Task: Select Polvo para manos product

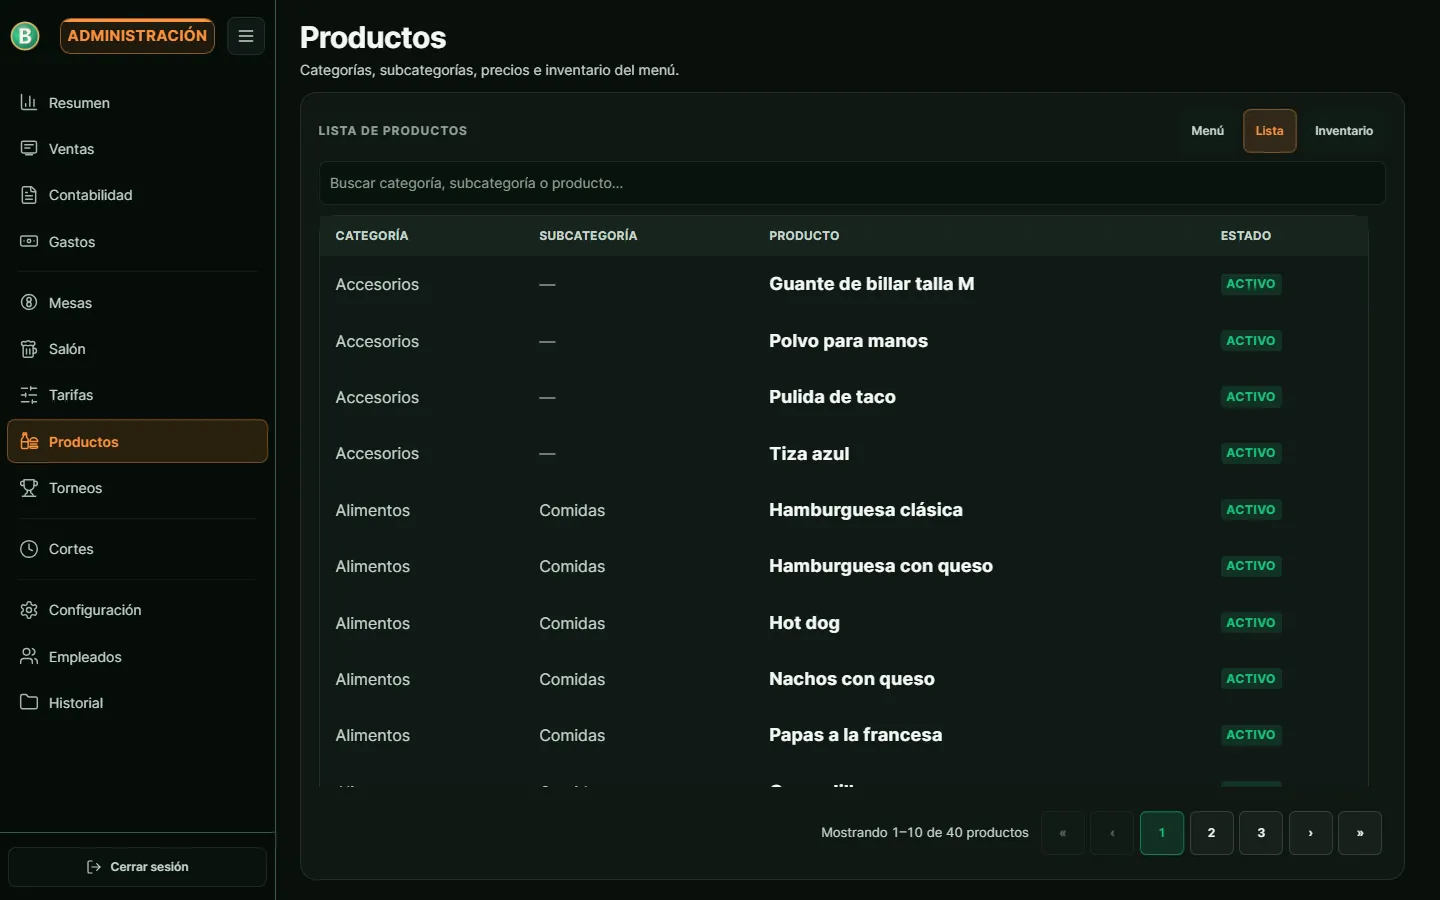Action: click(x=848, y=341)
